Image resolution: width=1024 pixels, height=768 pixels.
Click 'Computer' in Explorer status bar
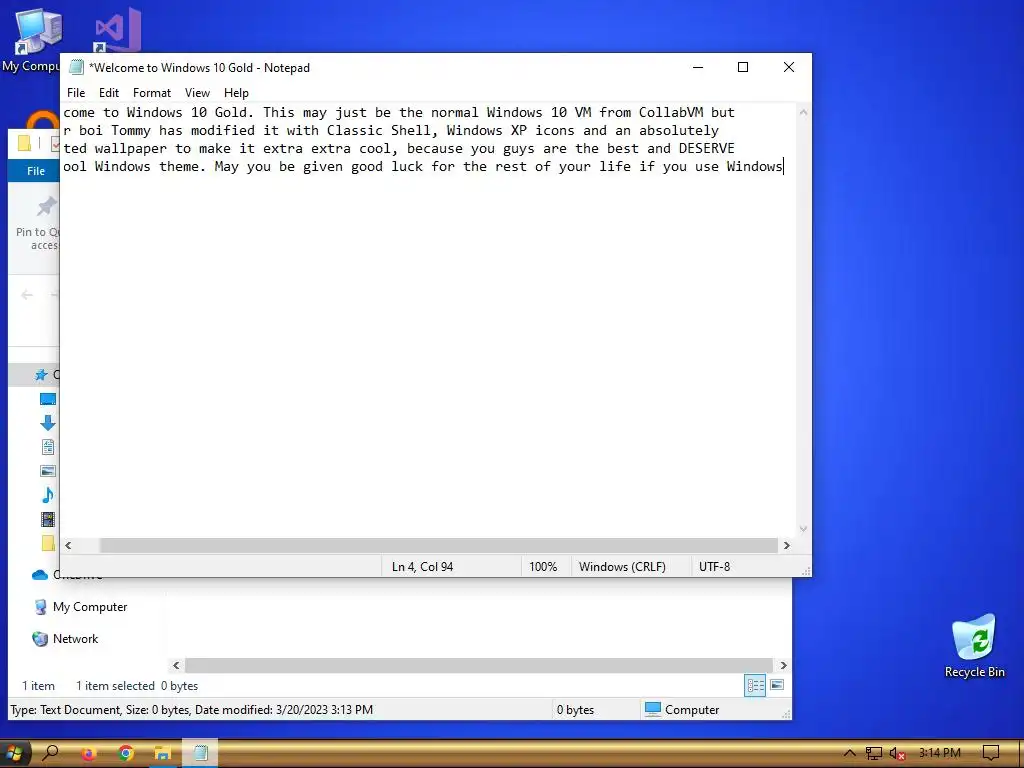coord(692,710)
